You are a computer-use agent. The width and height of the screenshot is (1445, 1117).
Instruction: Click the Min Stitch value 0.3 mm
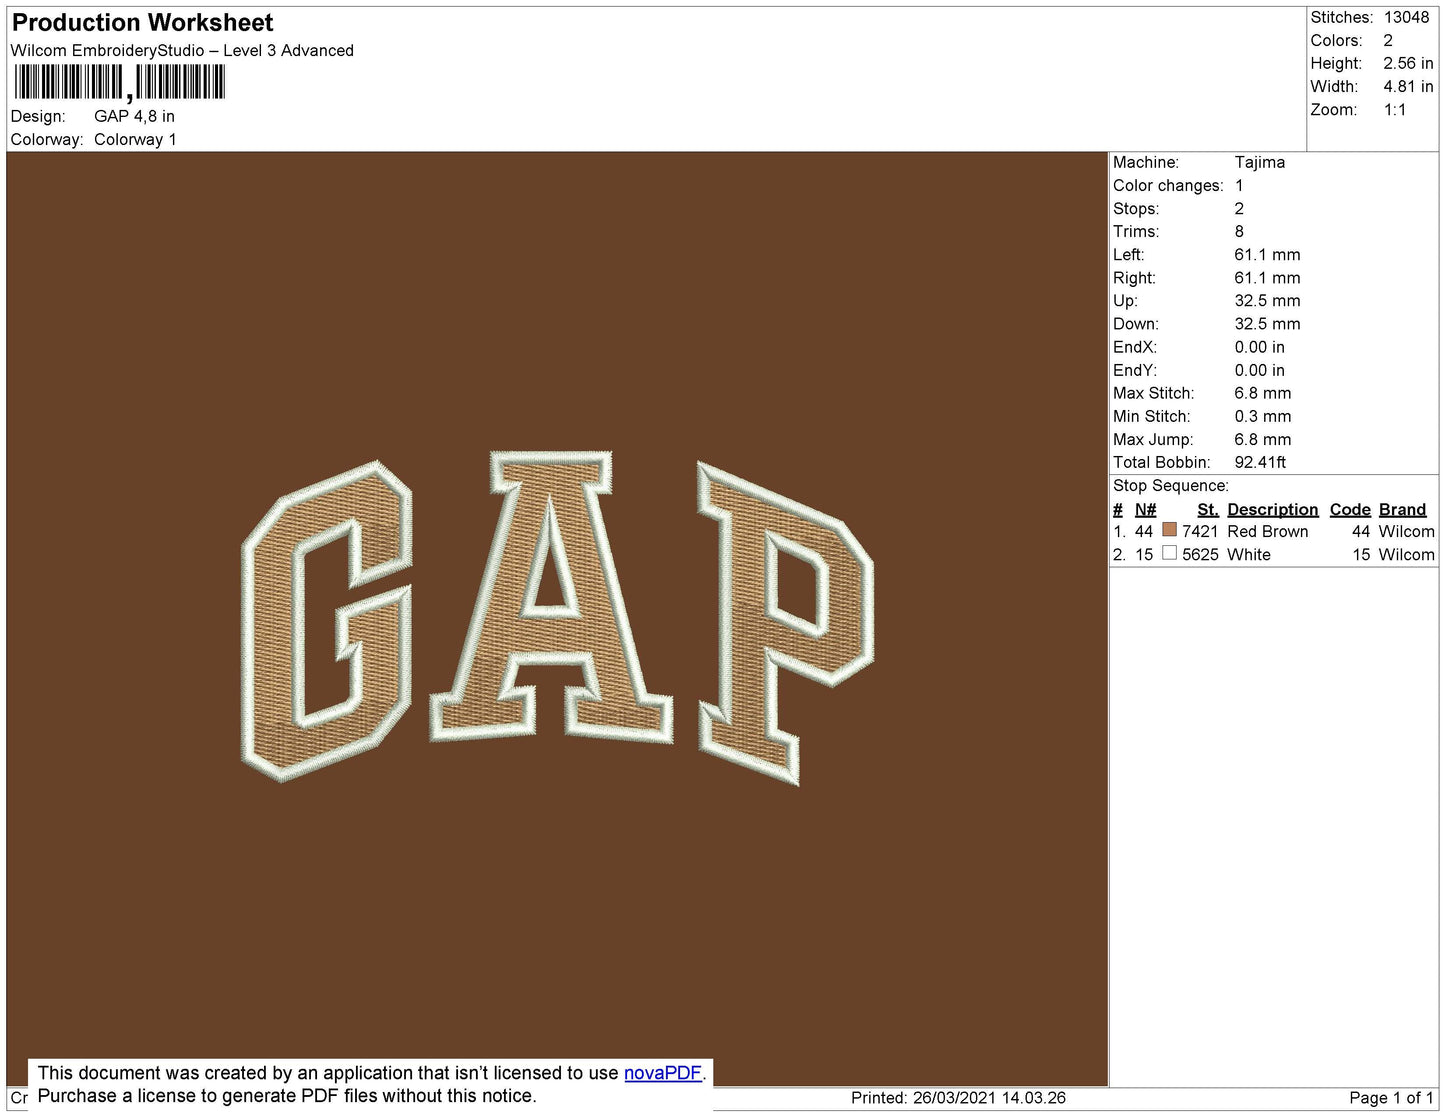[1262, 416]
